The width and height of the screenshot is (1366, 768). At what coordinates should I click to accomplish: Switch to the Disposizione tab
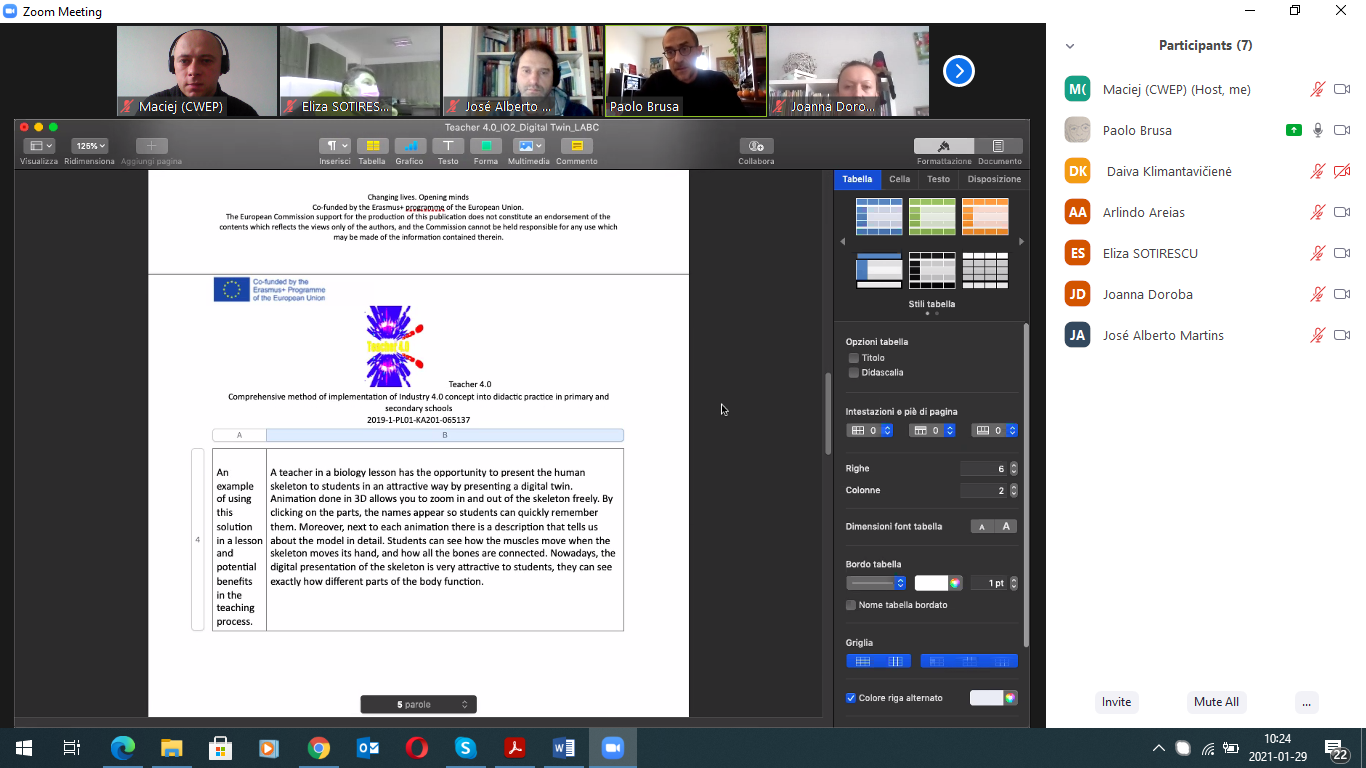pyautogui.click(x=993, y=179)
